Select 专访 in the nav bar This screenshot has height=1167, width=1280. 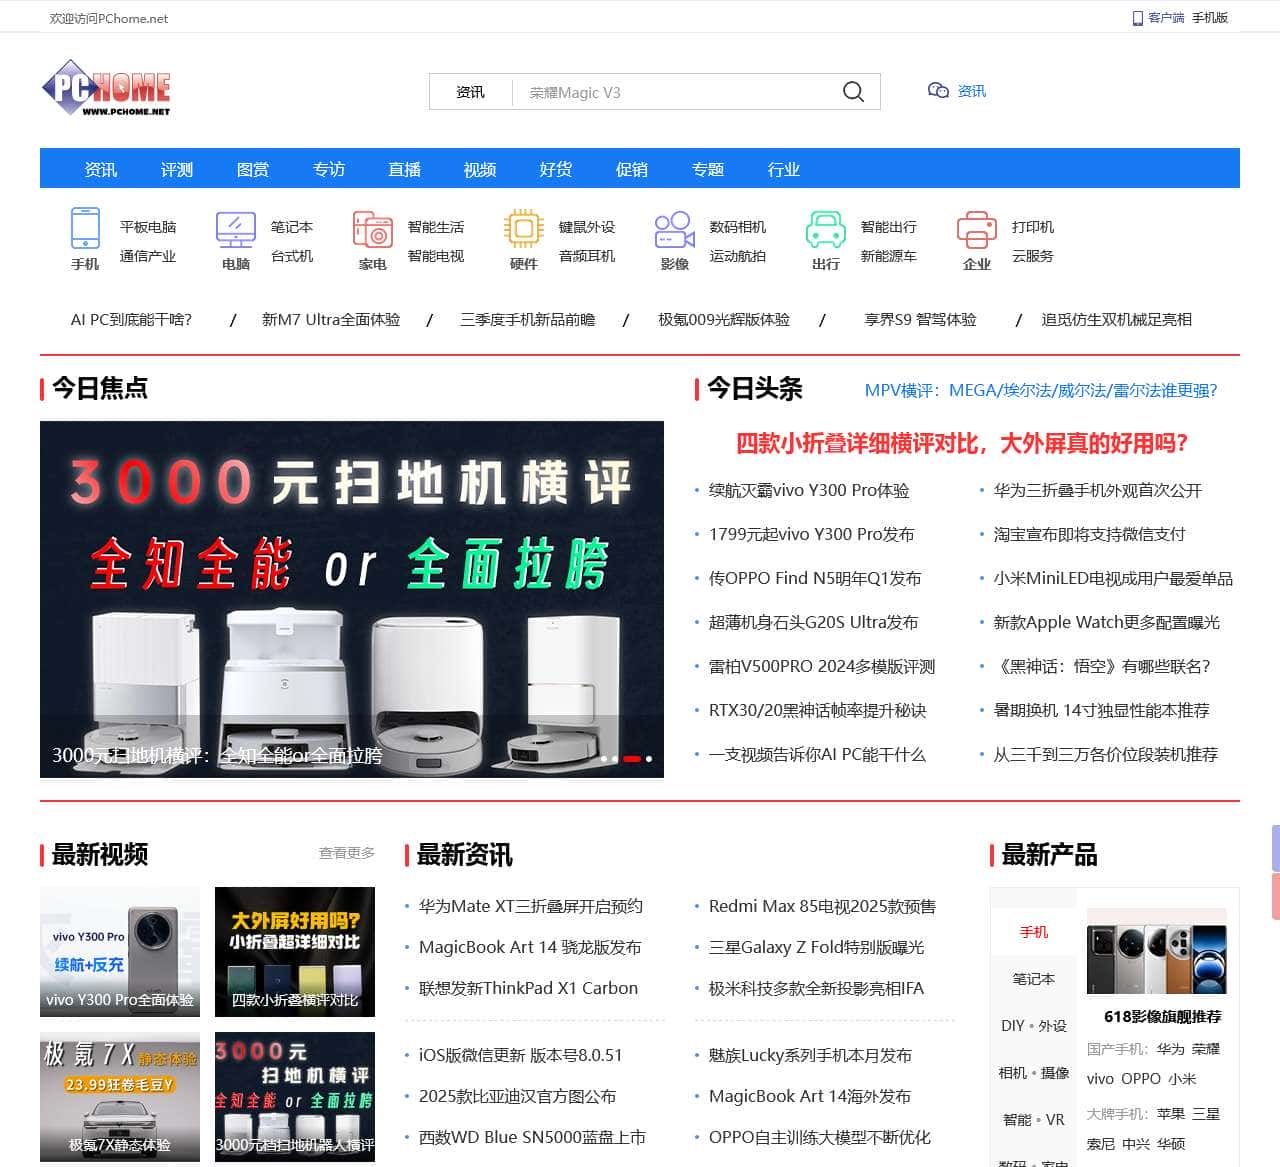[x=329, y=169]
